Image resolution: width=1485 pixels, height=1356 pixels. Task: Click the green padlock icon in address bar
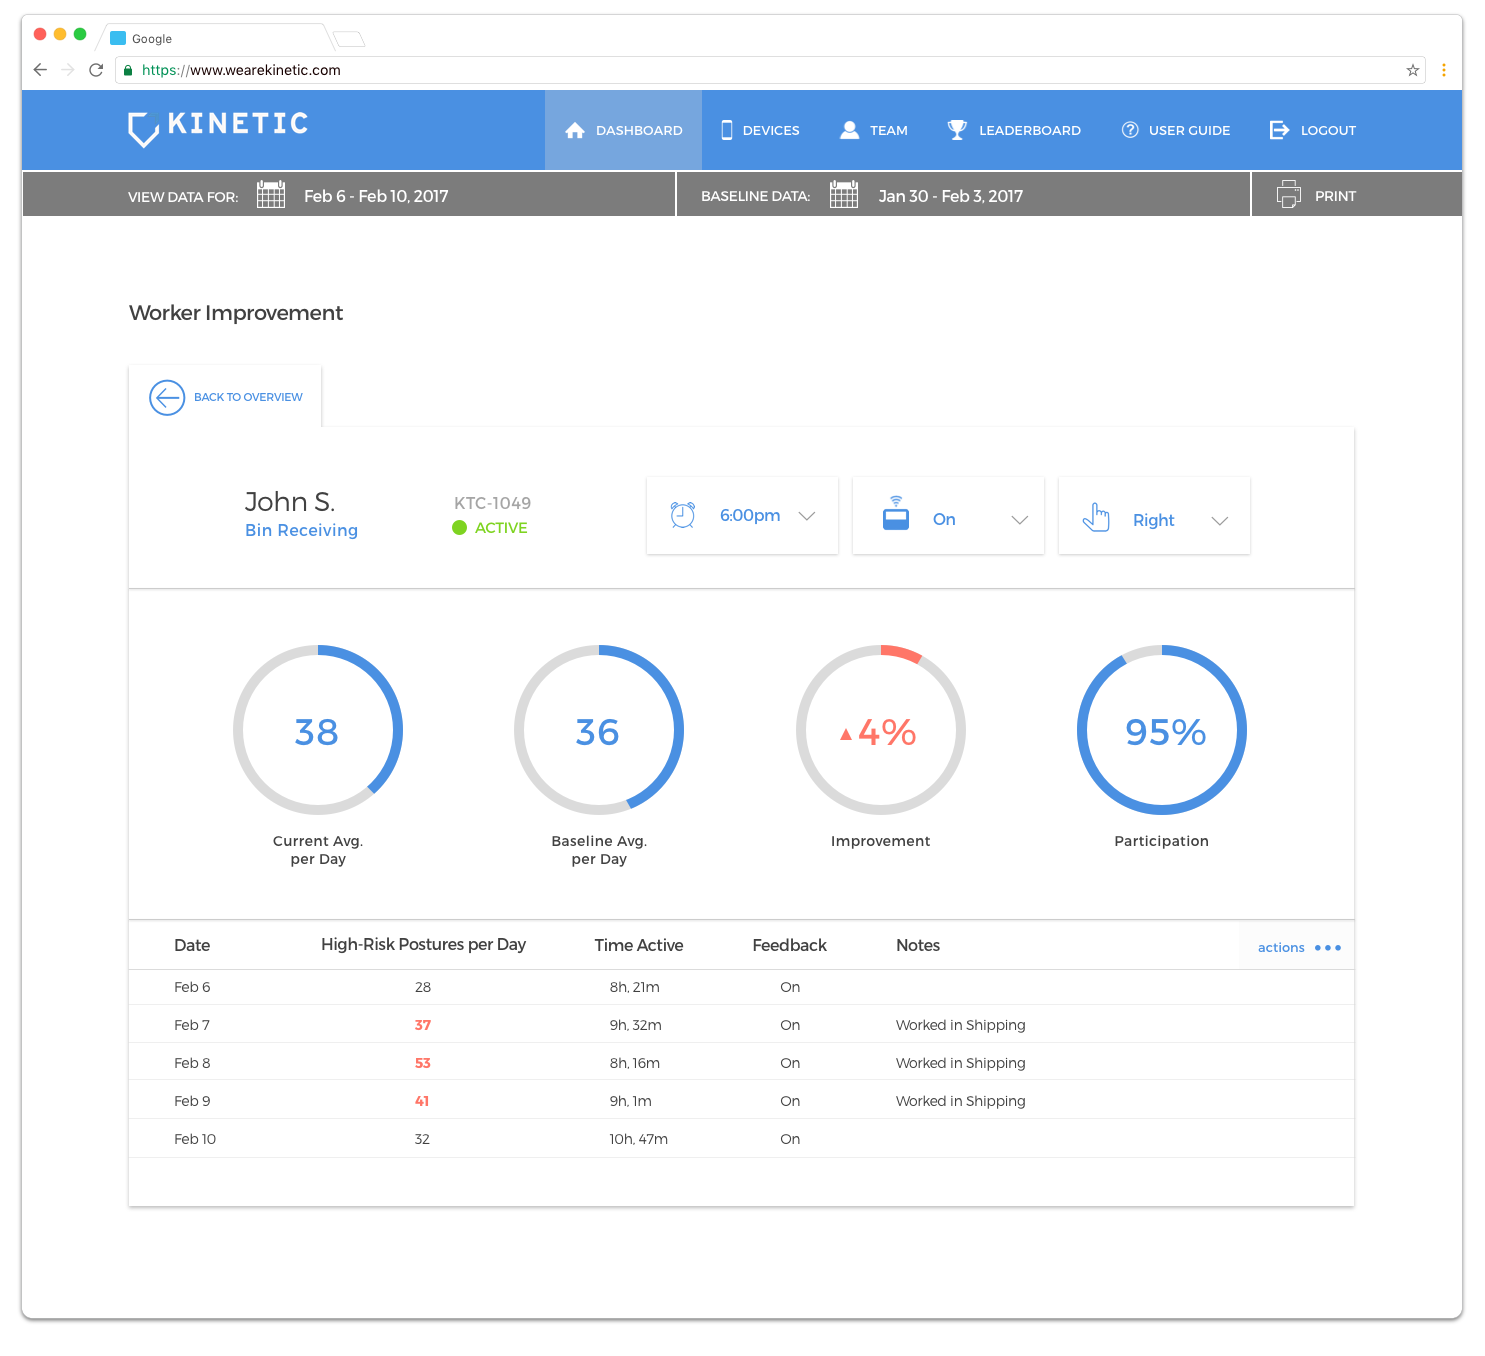point(128,70)
